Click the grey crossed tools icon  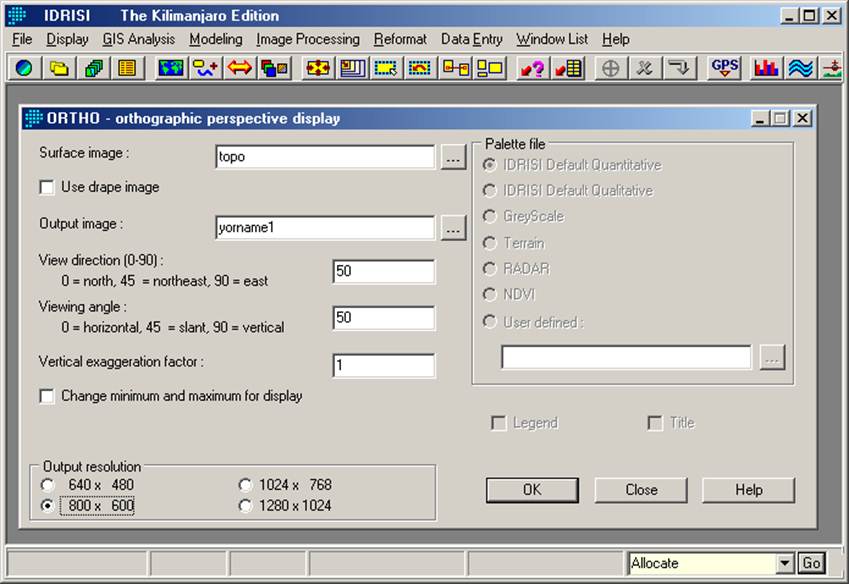[x=644, y=68]
